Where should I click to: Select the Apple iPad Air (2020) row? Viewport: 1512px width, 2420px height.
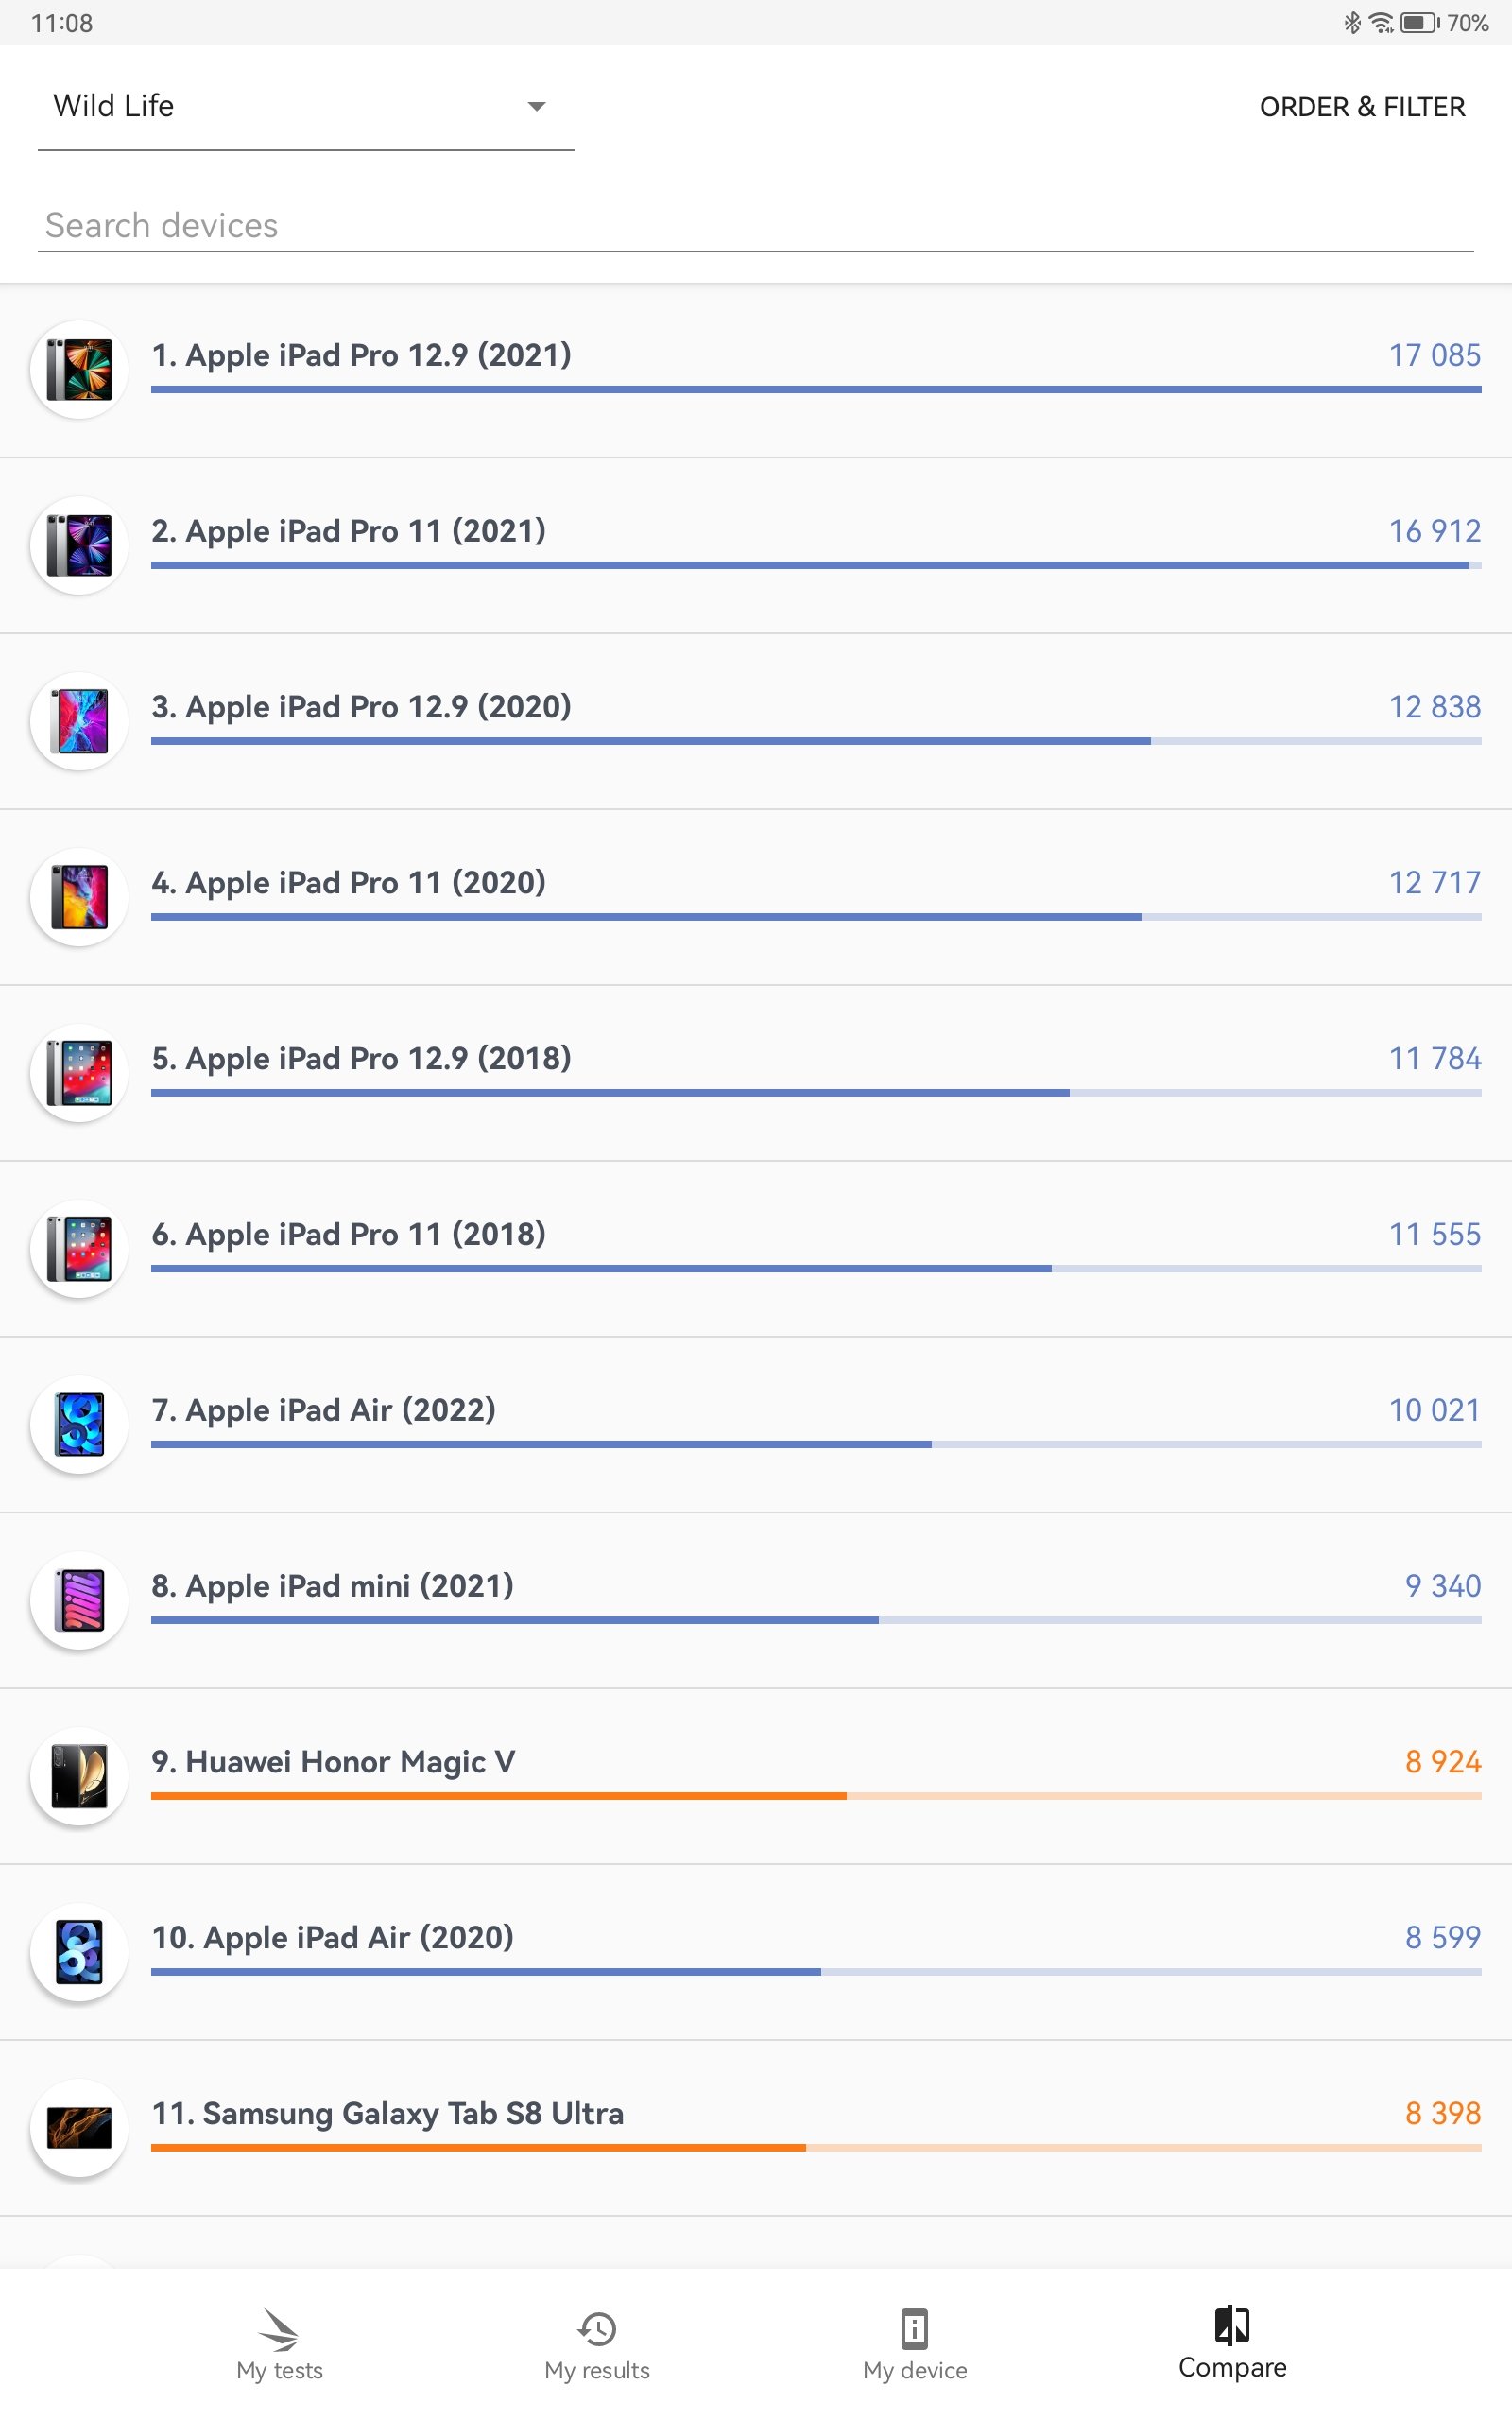(756, 1952)
